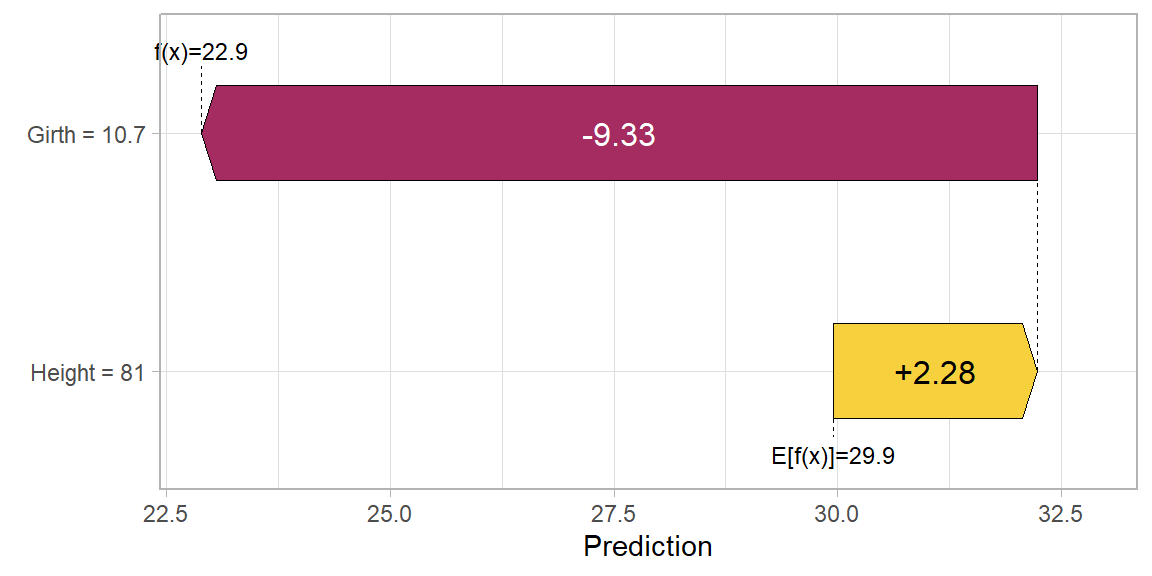The width and height of the screenshot is (1152, 576).
Task: Click the yellow bar's flat left edge
Action: click(834, 371)
